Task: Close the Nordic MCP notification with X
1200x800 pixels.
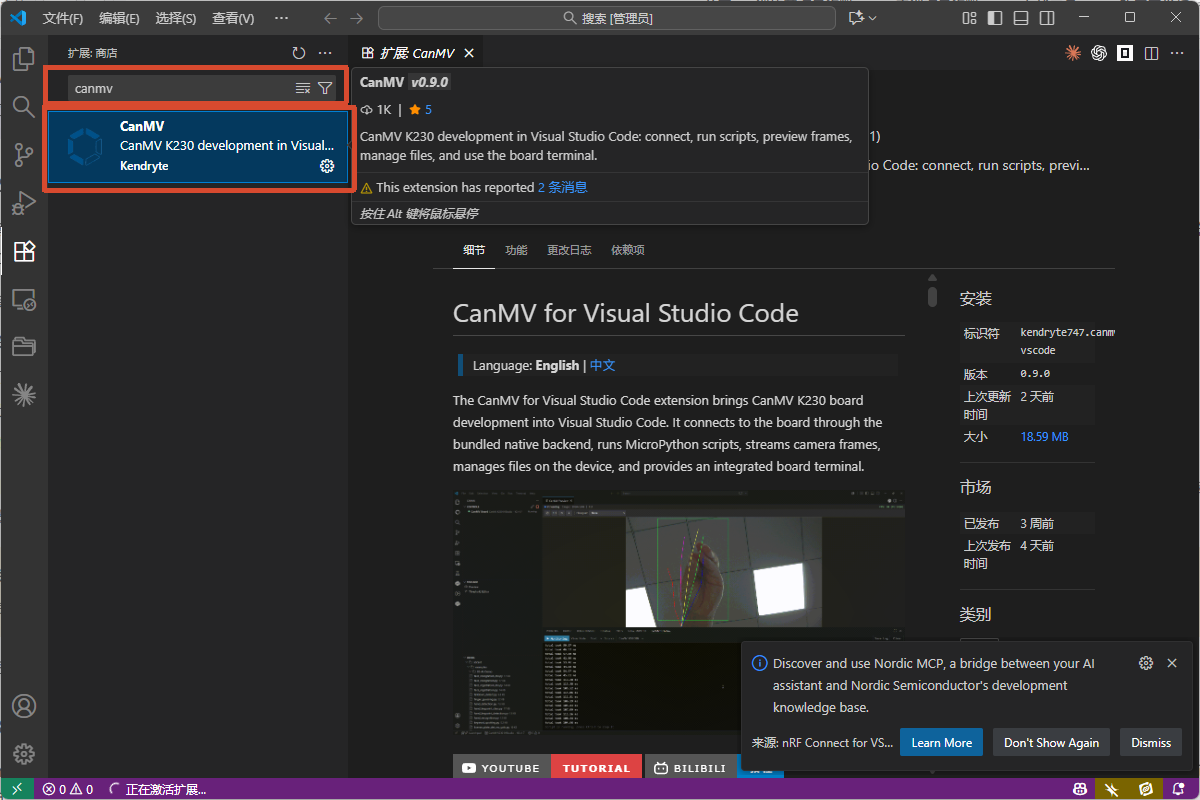Action: click(1172, 663)
